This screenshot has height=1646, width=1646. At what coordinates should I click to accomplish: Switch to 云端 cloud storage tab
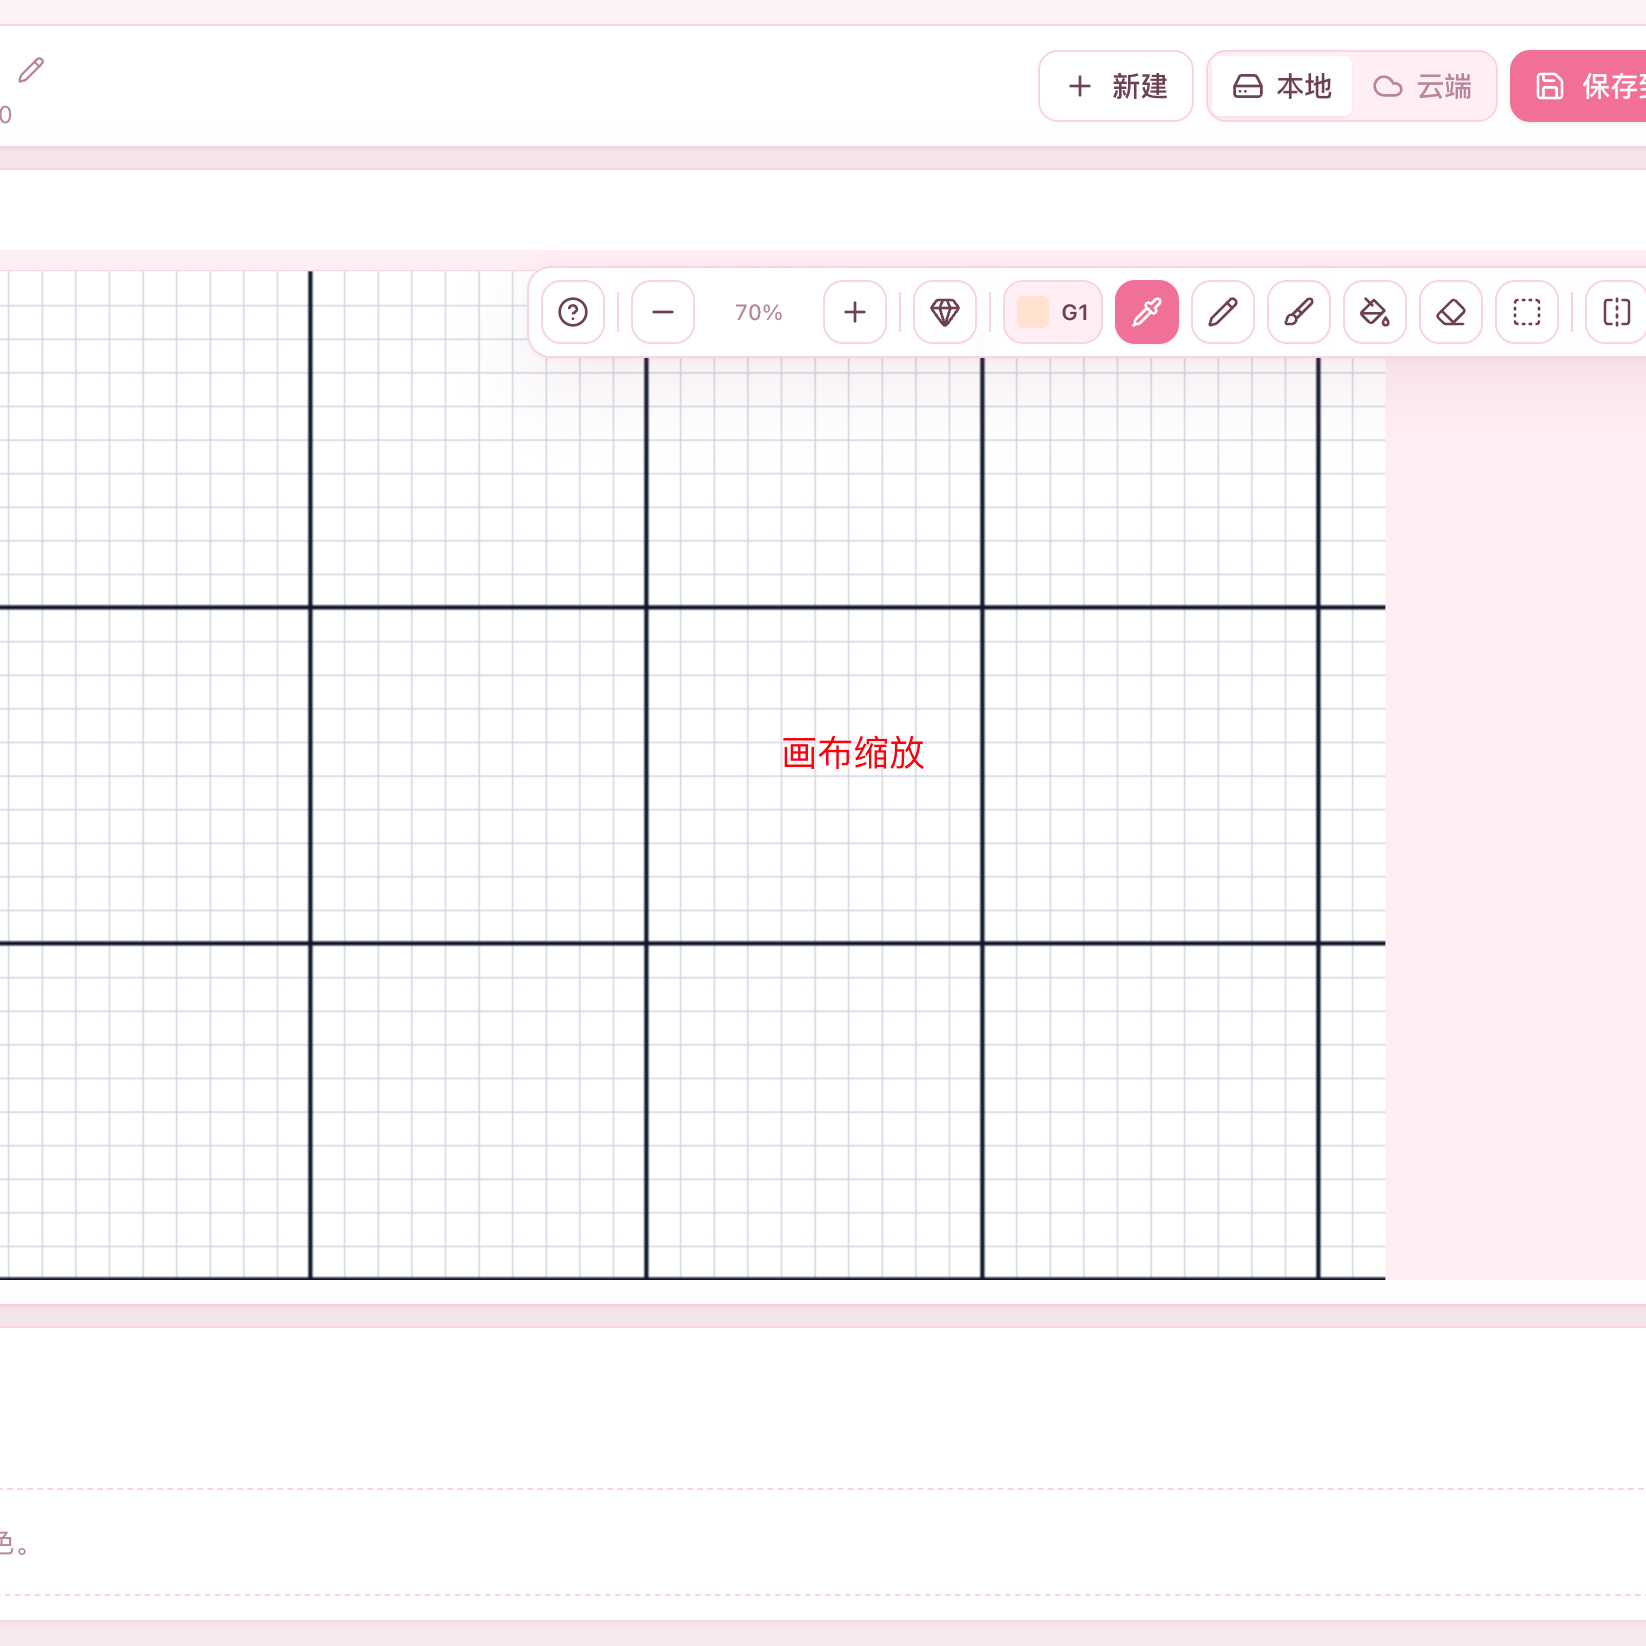tap(1423, 86)
